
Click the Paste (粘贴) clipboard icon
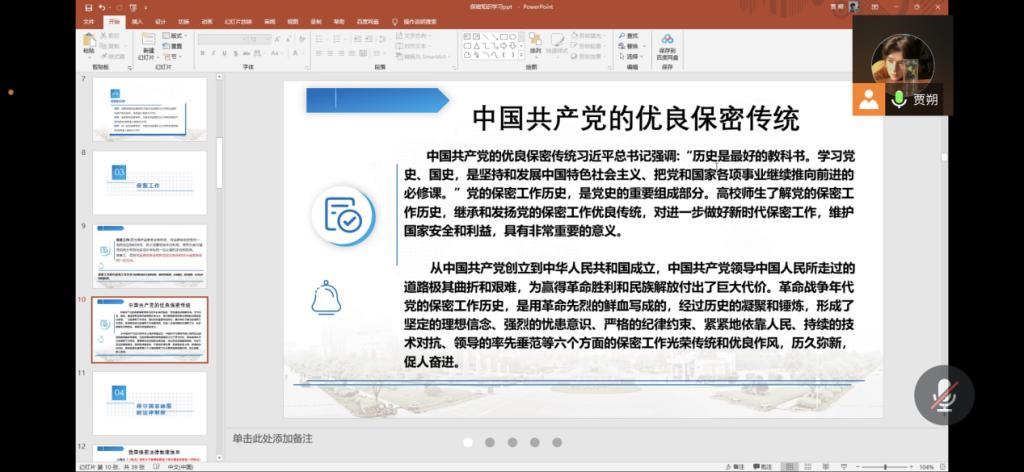[x=88, y=40]
